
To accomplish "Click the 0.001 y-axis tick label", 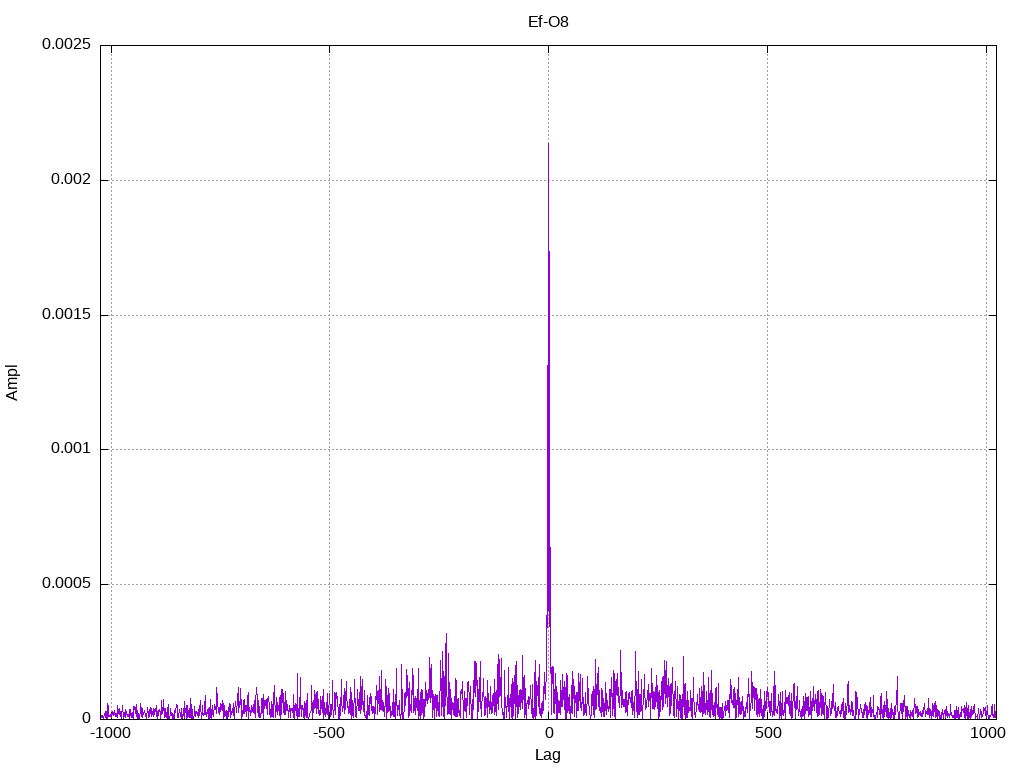I will click(x=71, y=449).
